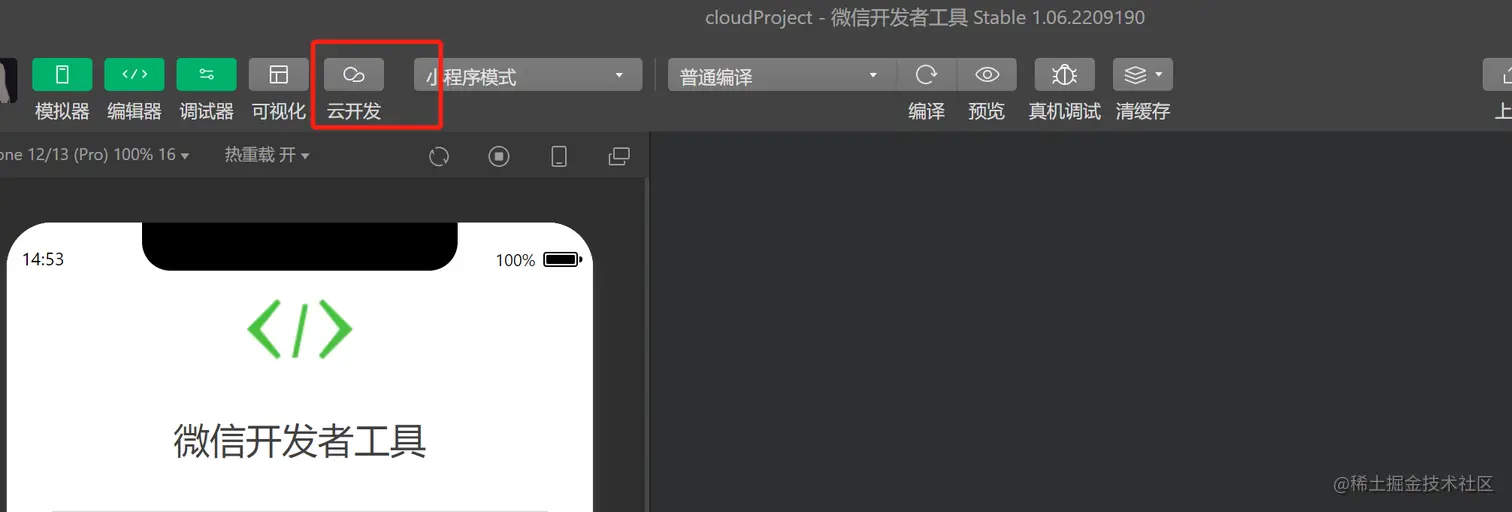The image size is (1512, 512).
Task: Open the 普通编译 compile mode dropdown
Action: point(782,75)
